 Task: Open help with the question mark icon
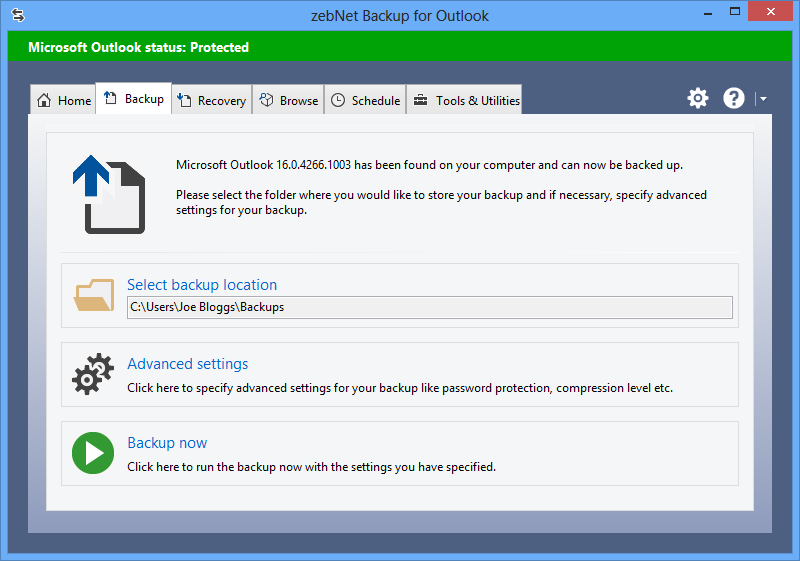734,98
